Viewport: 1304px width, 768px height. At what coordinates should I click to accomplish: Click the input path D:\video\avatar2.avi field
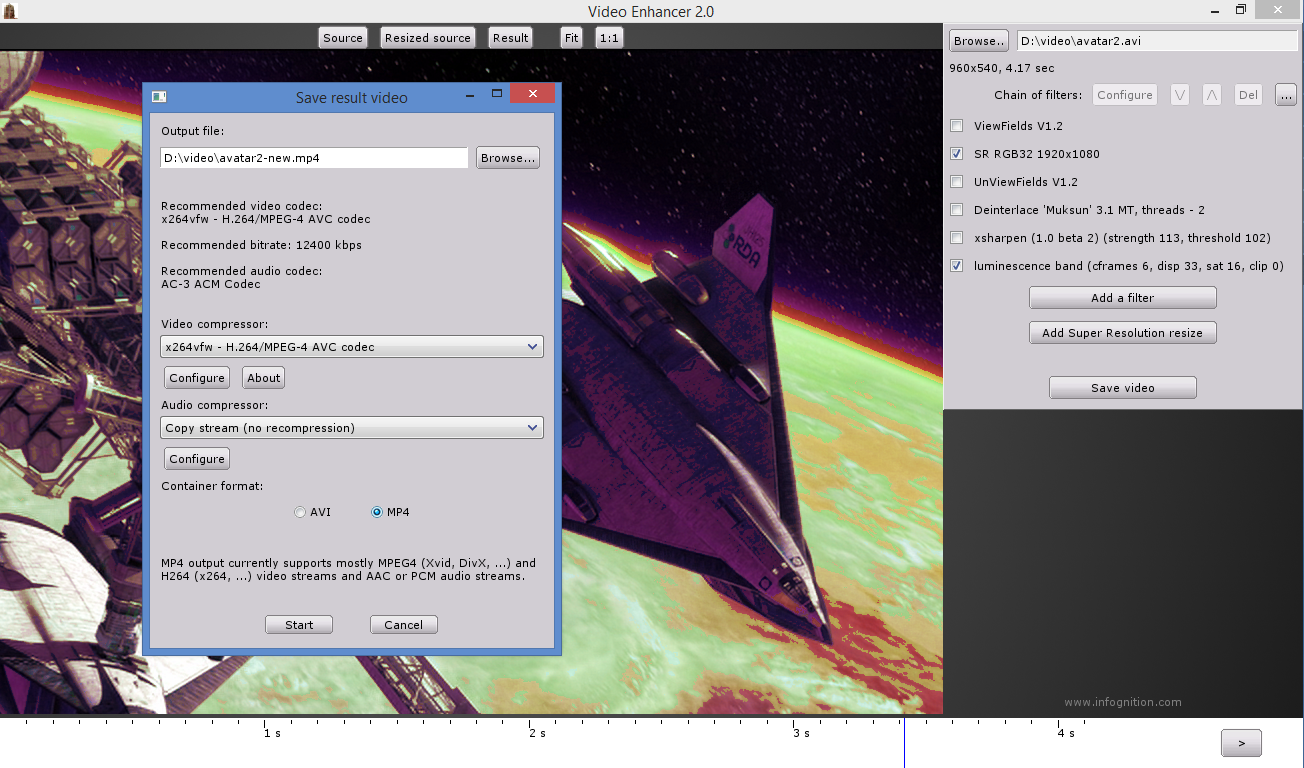(1157, 41)
